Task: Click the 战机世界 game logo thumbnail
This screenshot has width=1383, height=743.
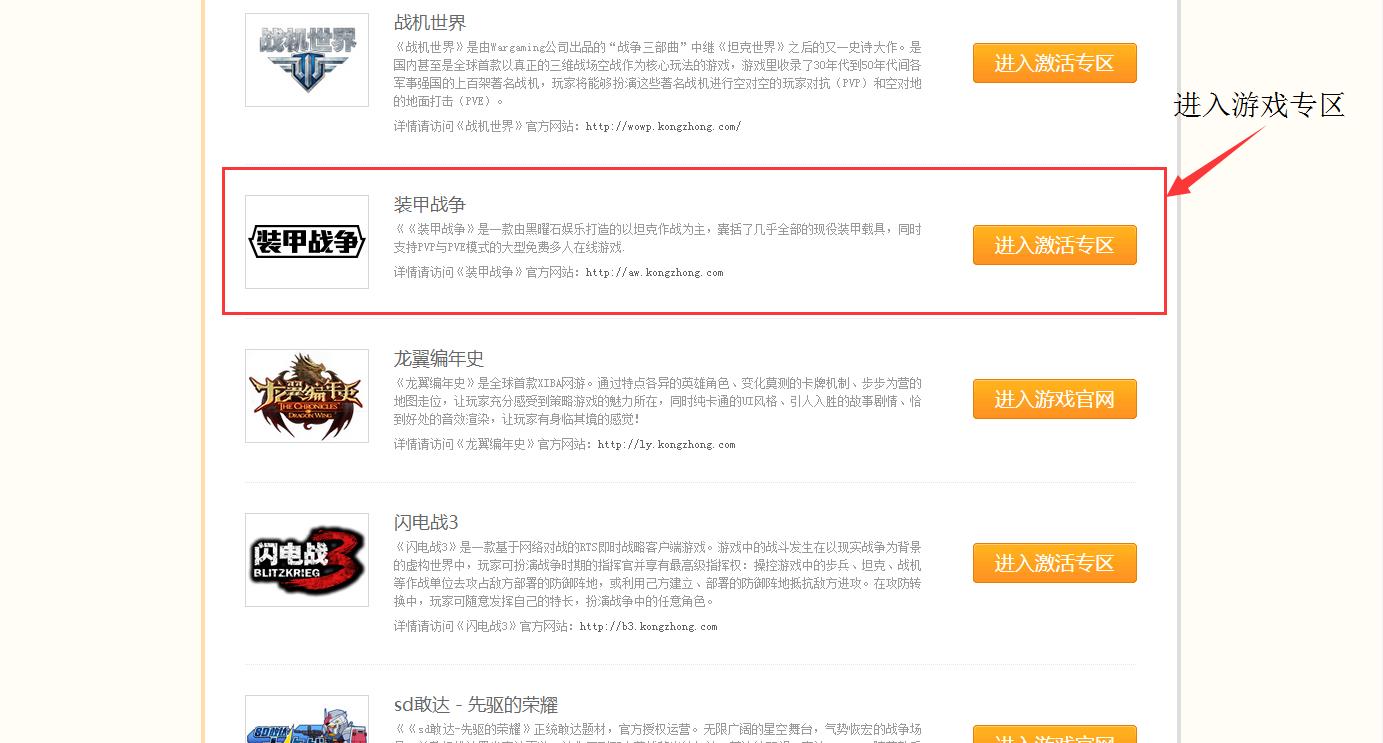Action: pyautogui.click(x=307, y=60)
